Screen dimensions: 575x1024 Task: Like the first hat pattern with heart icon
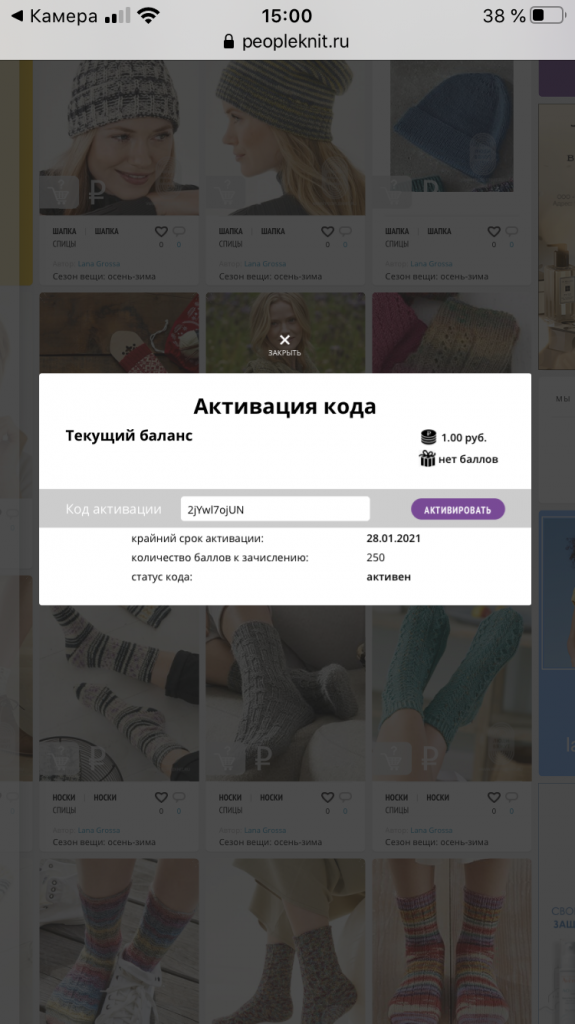click(161, 231)
